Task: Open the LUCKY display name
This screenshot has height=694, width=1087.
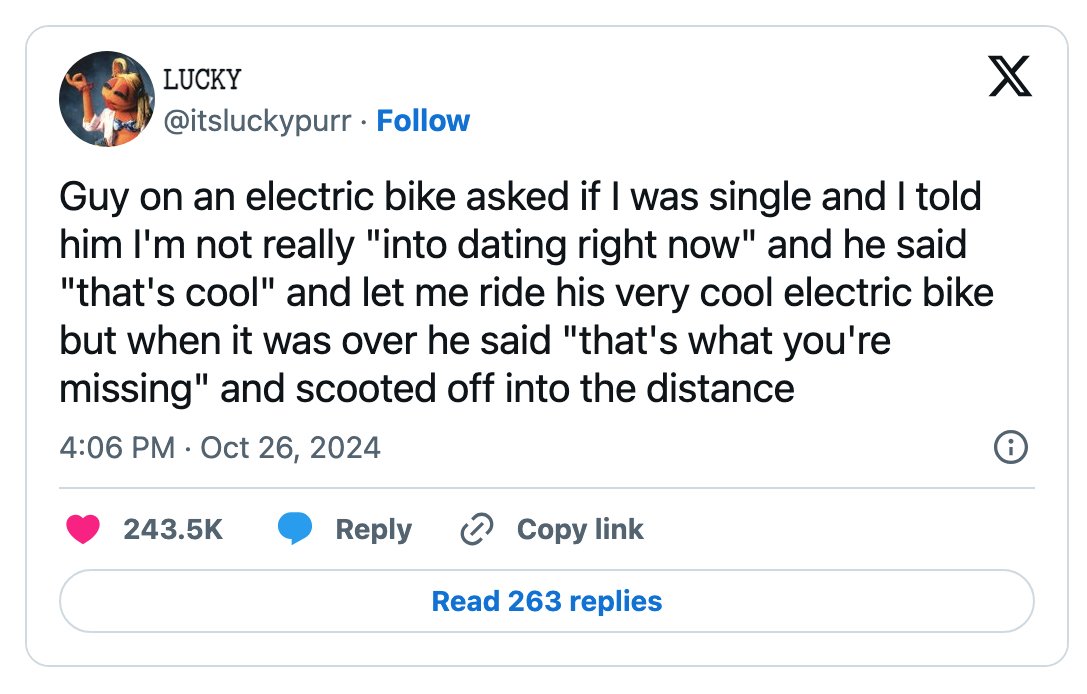Action: (x=202, y=80)
